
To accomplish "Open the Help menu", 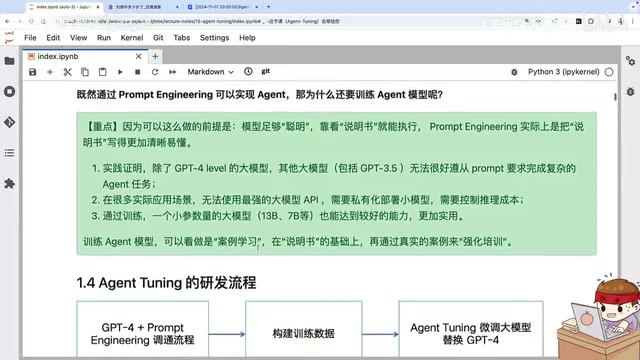I will pyautogui.click(x=247, y=38).
